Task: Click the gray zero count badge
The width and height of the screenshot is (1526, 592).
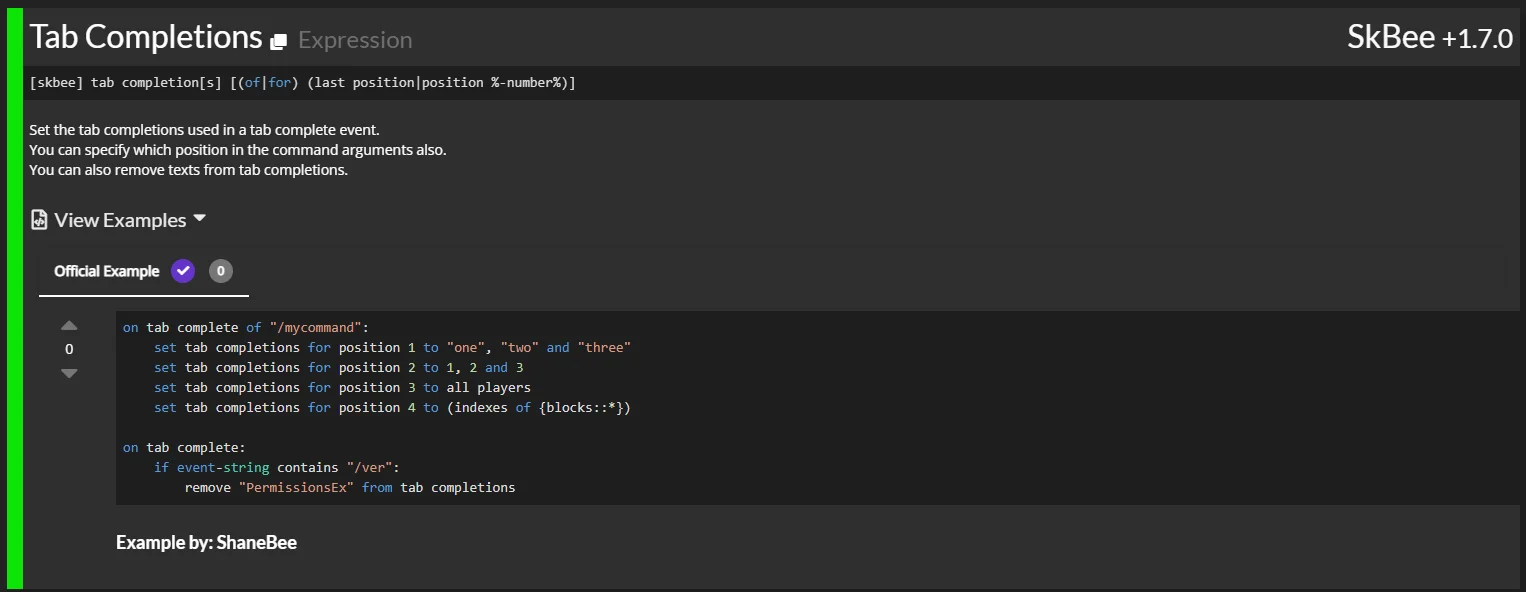Action: (221, 271)
